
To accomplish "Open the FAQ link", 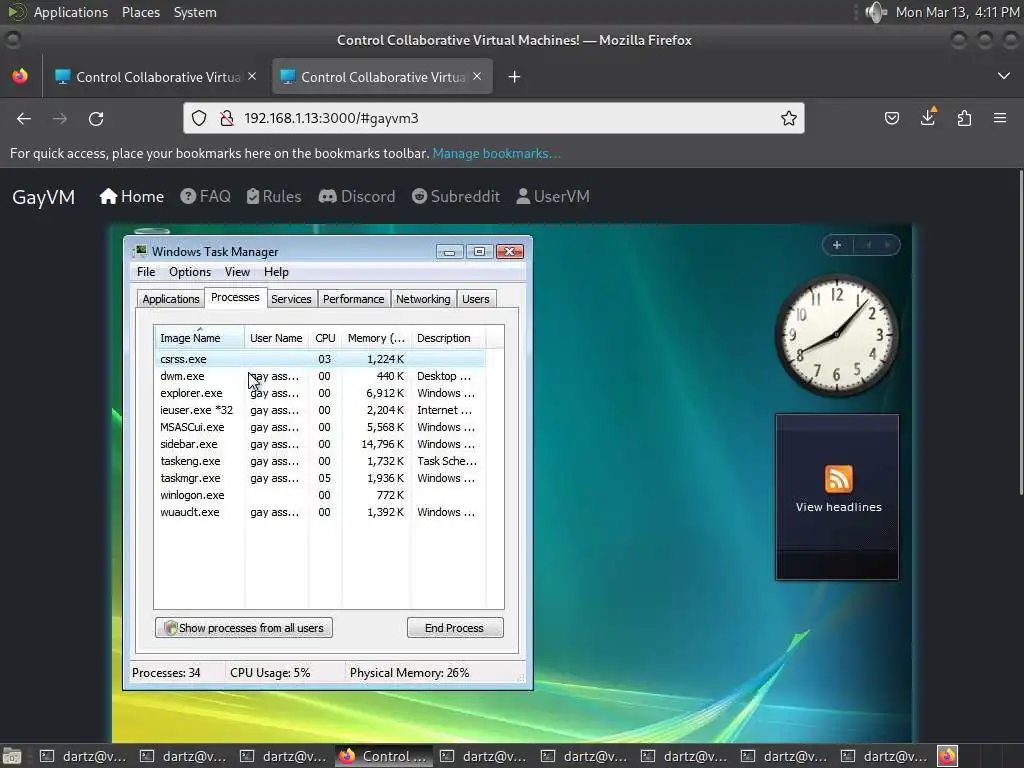I will [206, 197].
